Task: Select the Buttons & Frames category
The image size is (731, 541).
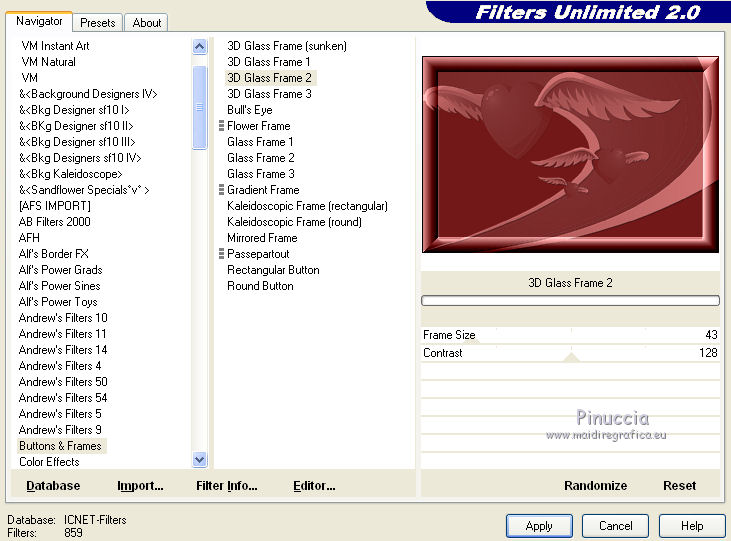Action: click(x=62, y=446)
